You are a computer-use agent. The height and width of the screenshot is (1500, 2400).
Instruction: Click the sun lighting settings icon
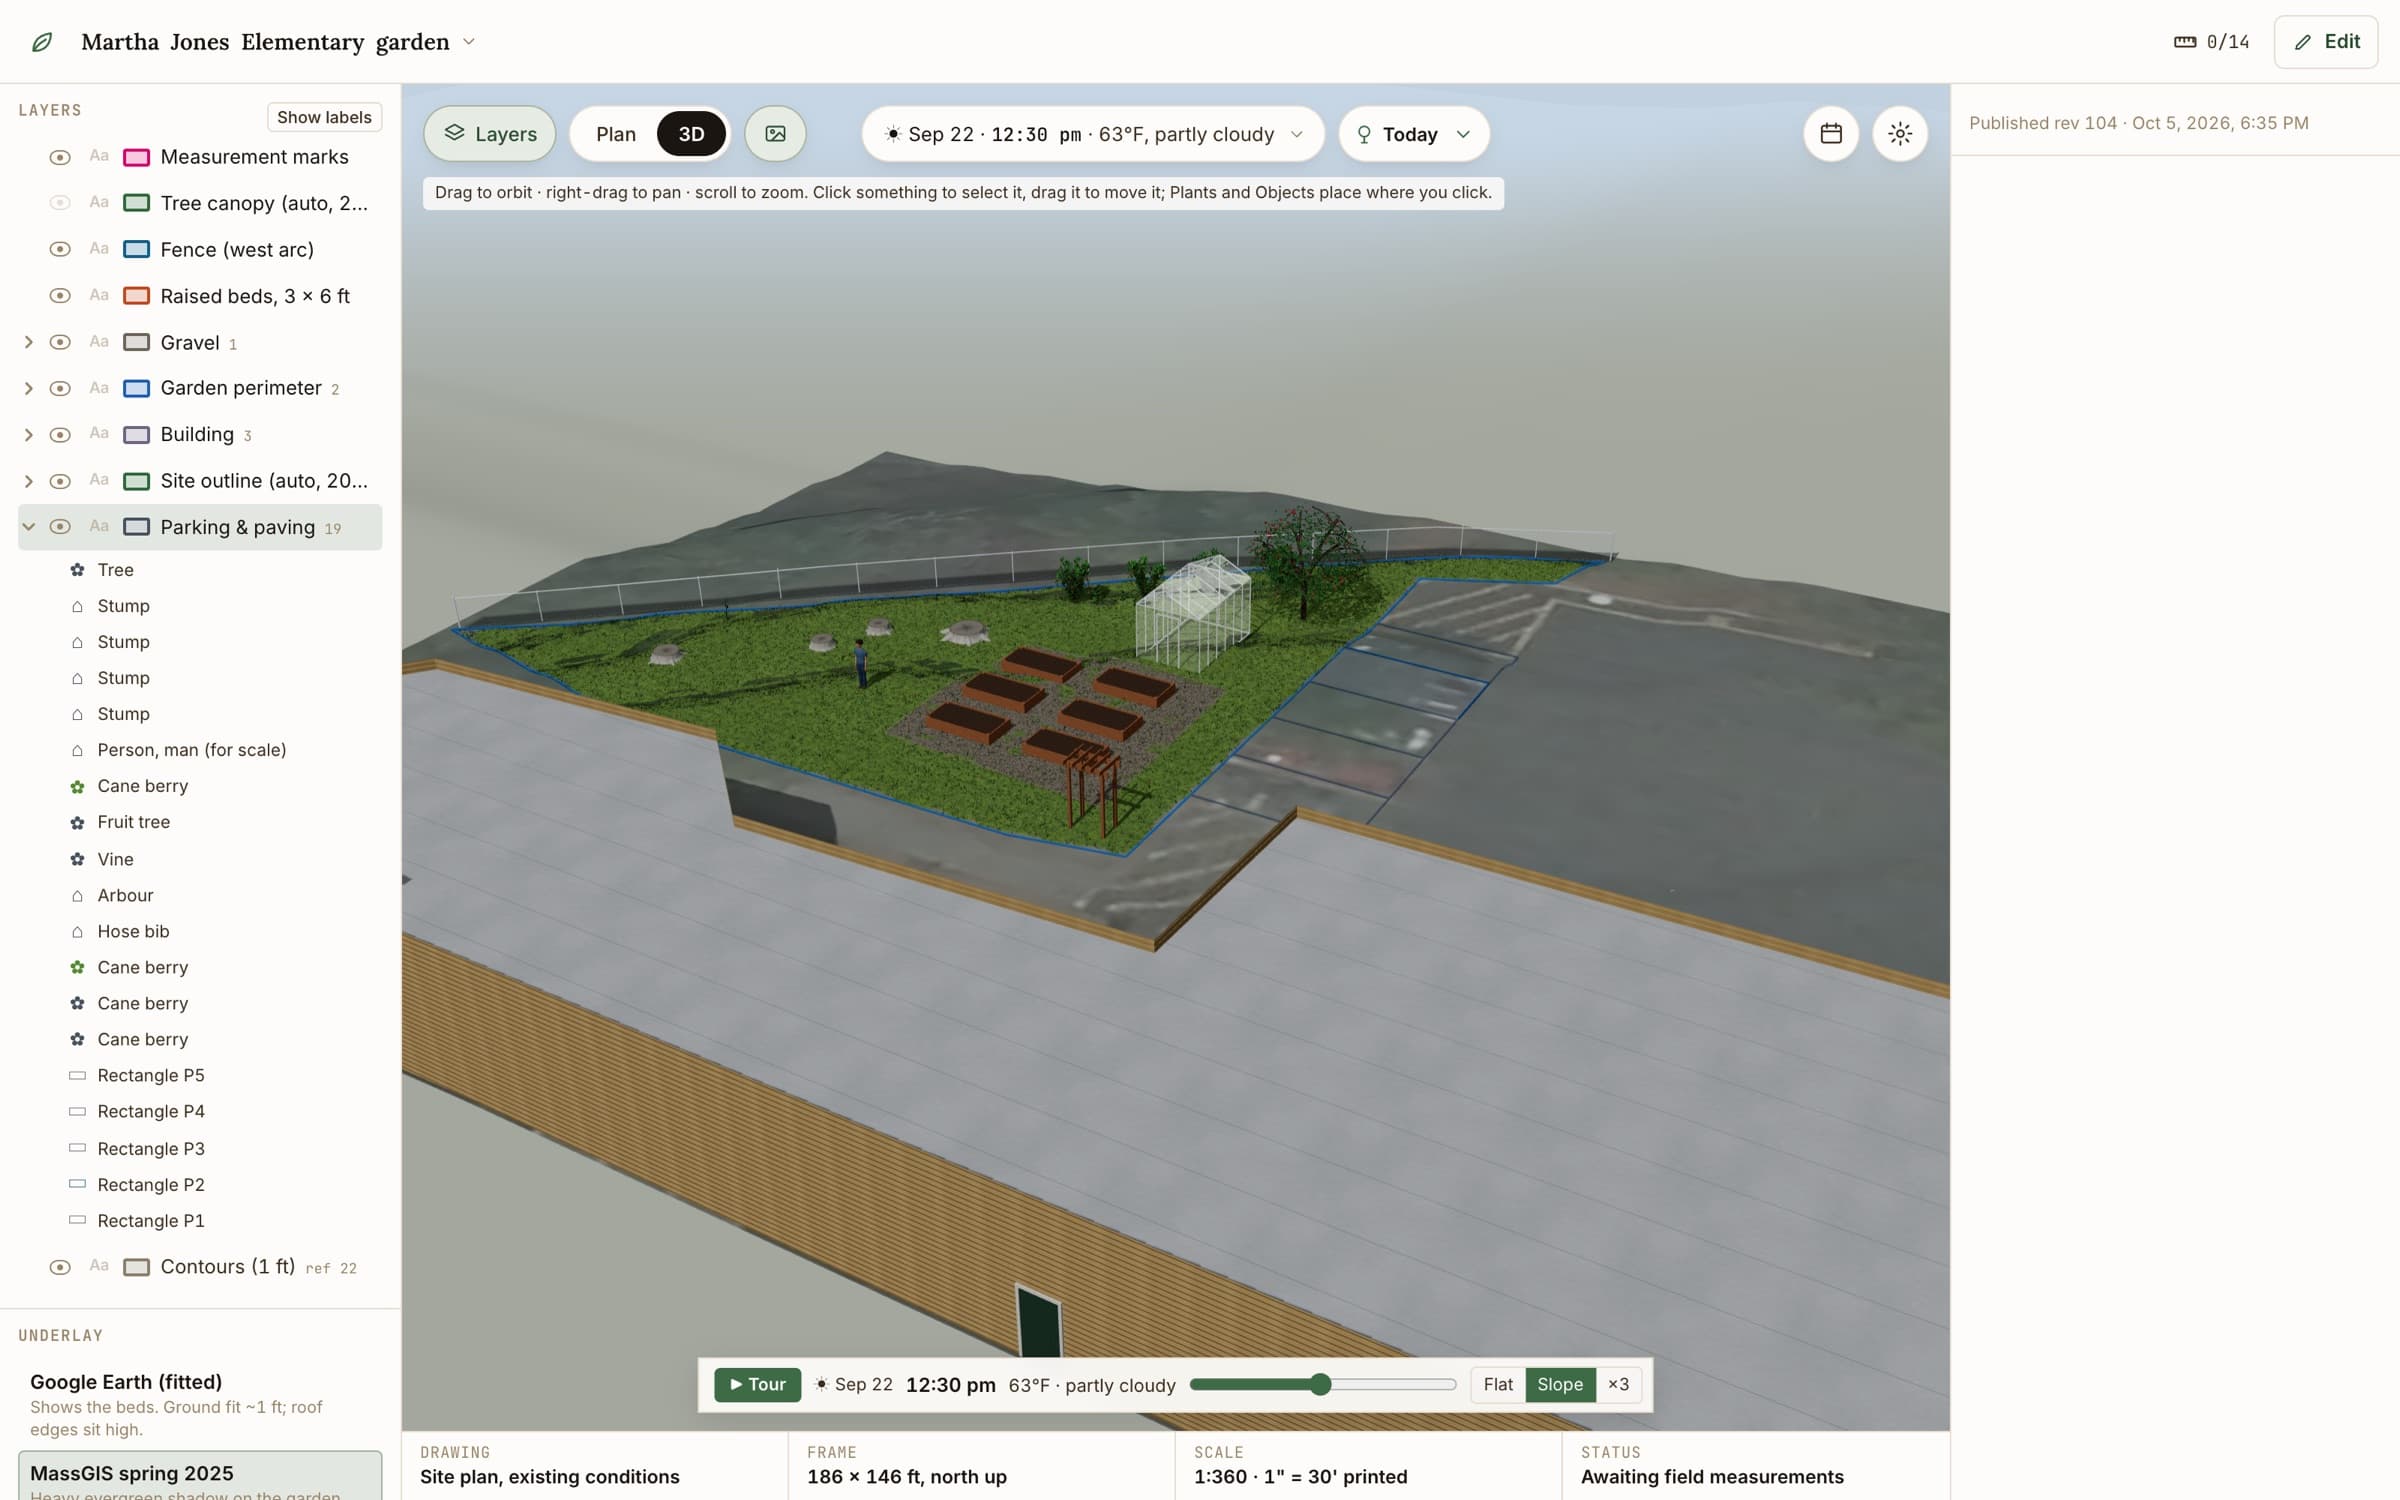pos(1900,134)
